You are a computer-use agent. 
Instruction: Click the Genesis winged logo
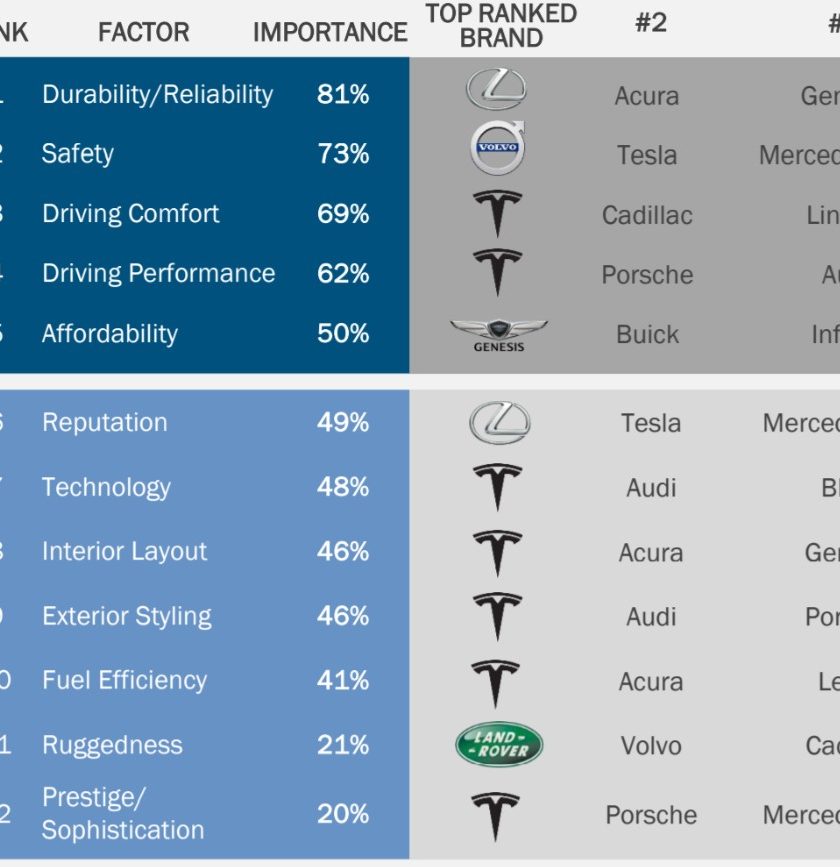[498, 336]
